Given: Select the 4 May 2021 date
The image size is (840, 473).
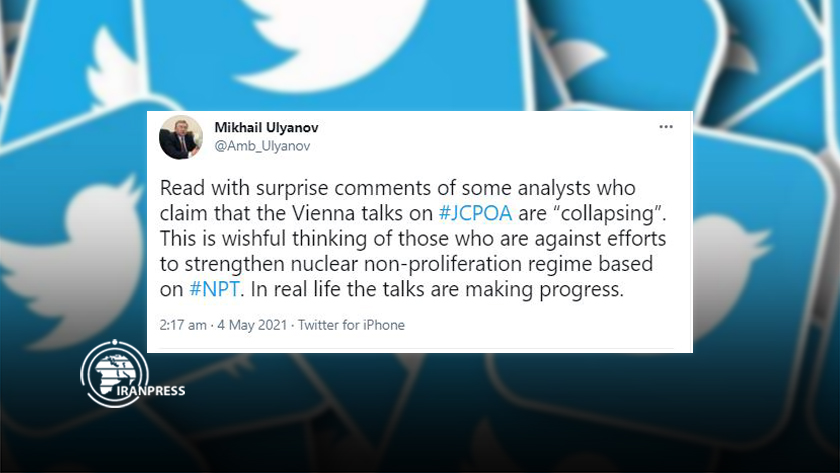Looking at the screenshot, I should (x=252, y=325).
